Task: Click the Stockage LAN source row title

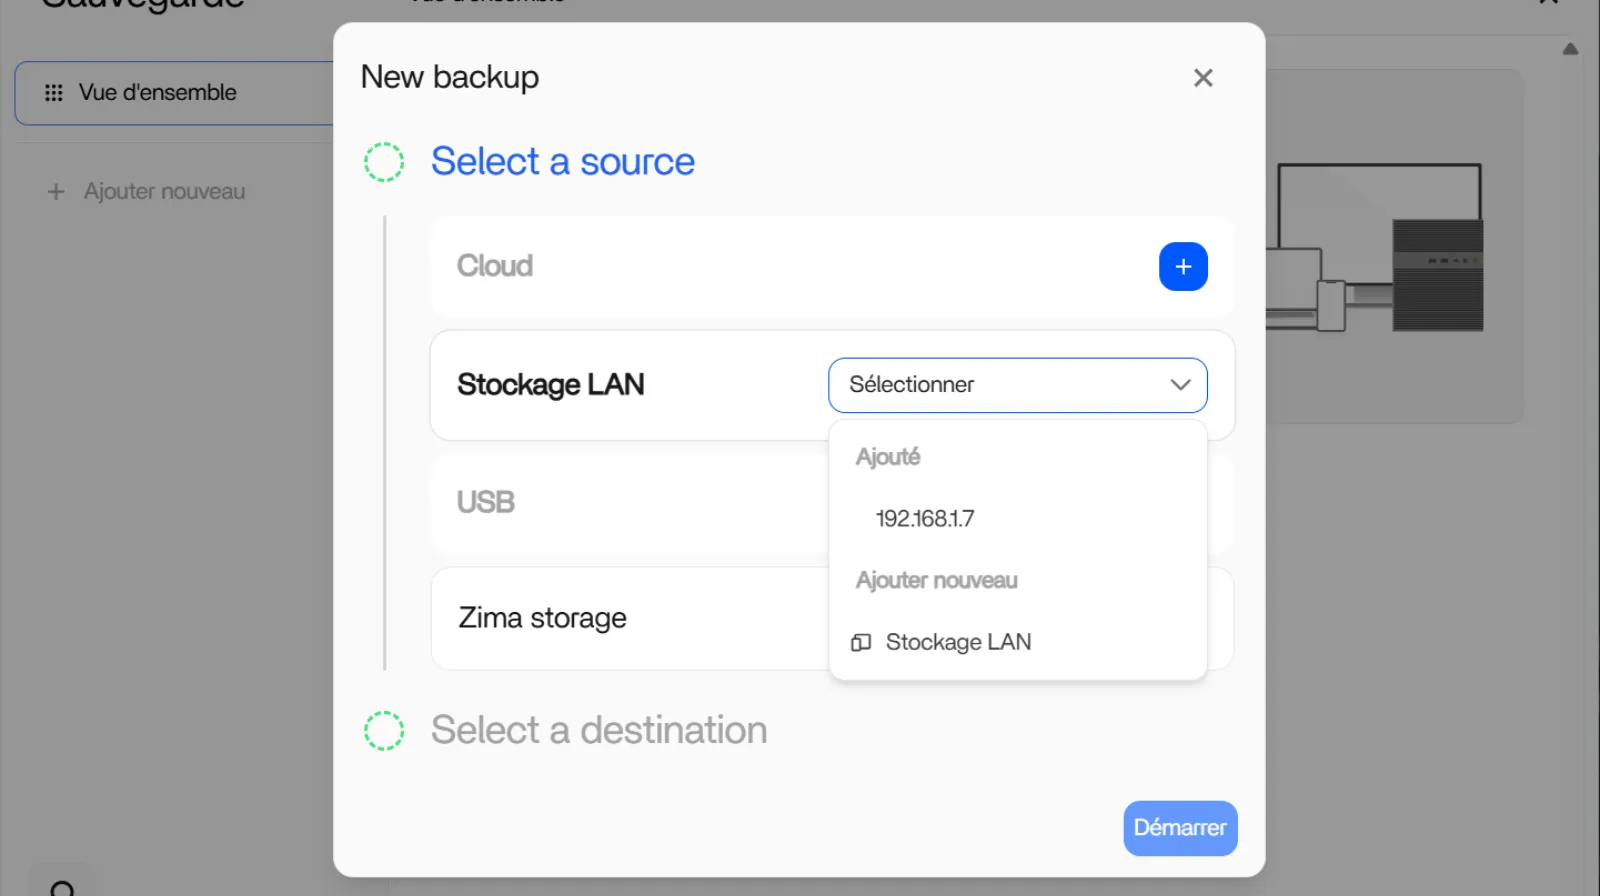Action: pos(551,385)
